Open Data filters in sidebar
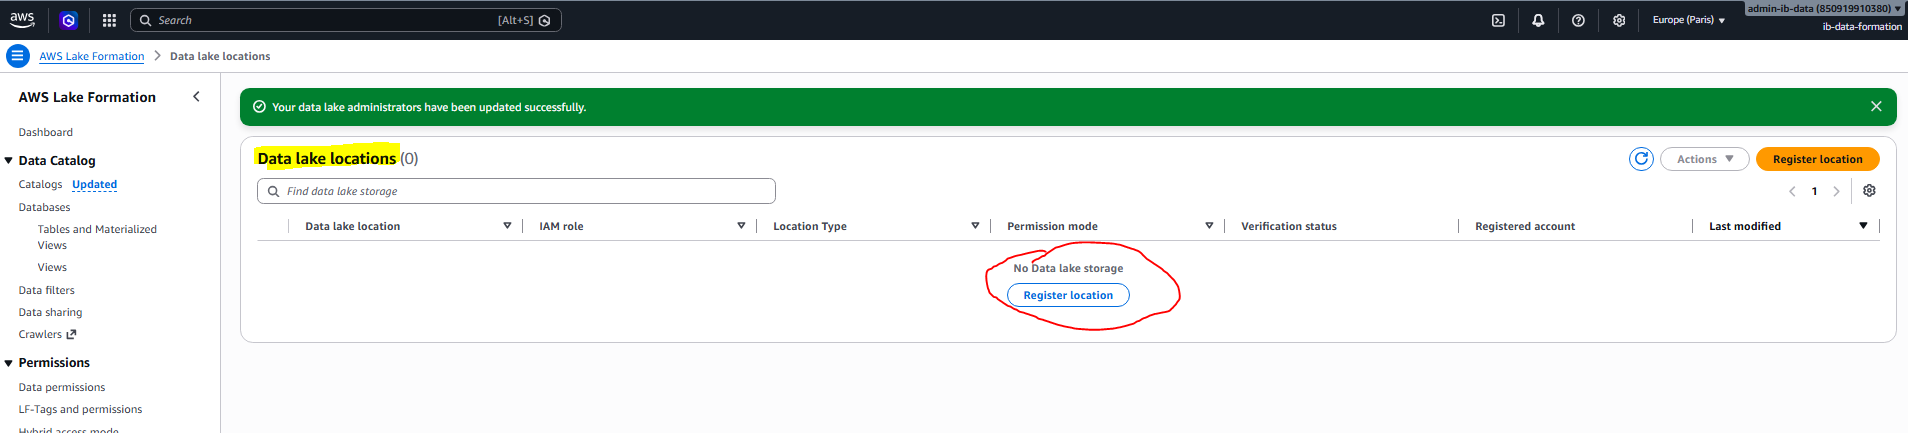The width and height of the screenshot is (1908, 433). (46, 290)
